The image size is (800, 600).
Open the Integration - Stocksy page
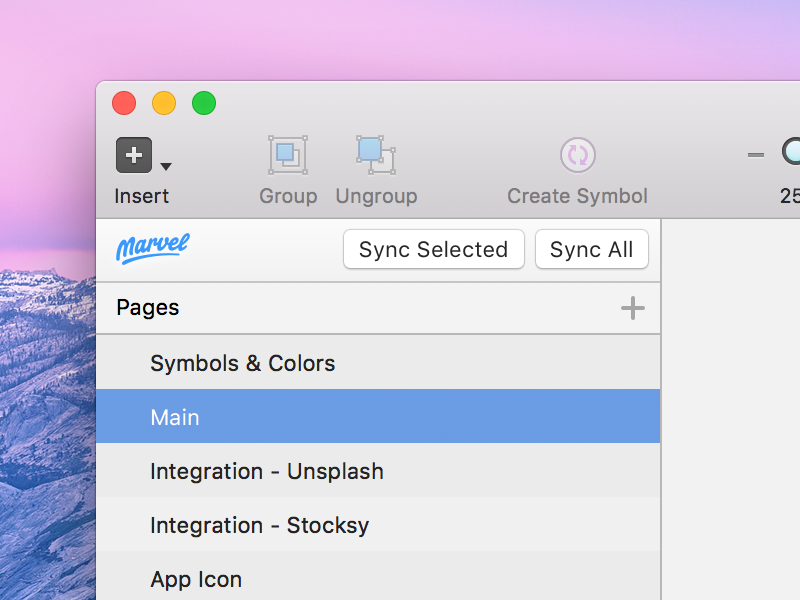click(259, 525)
